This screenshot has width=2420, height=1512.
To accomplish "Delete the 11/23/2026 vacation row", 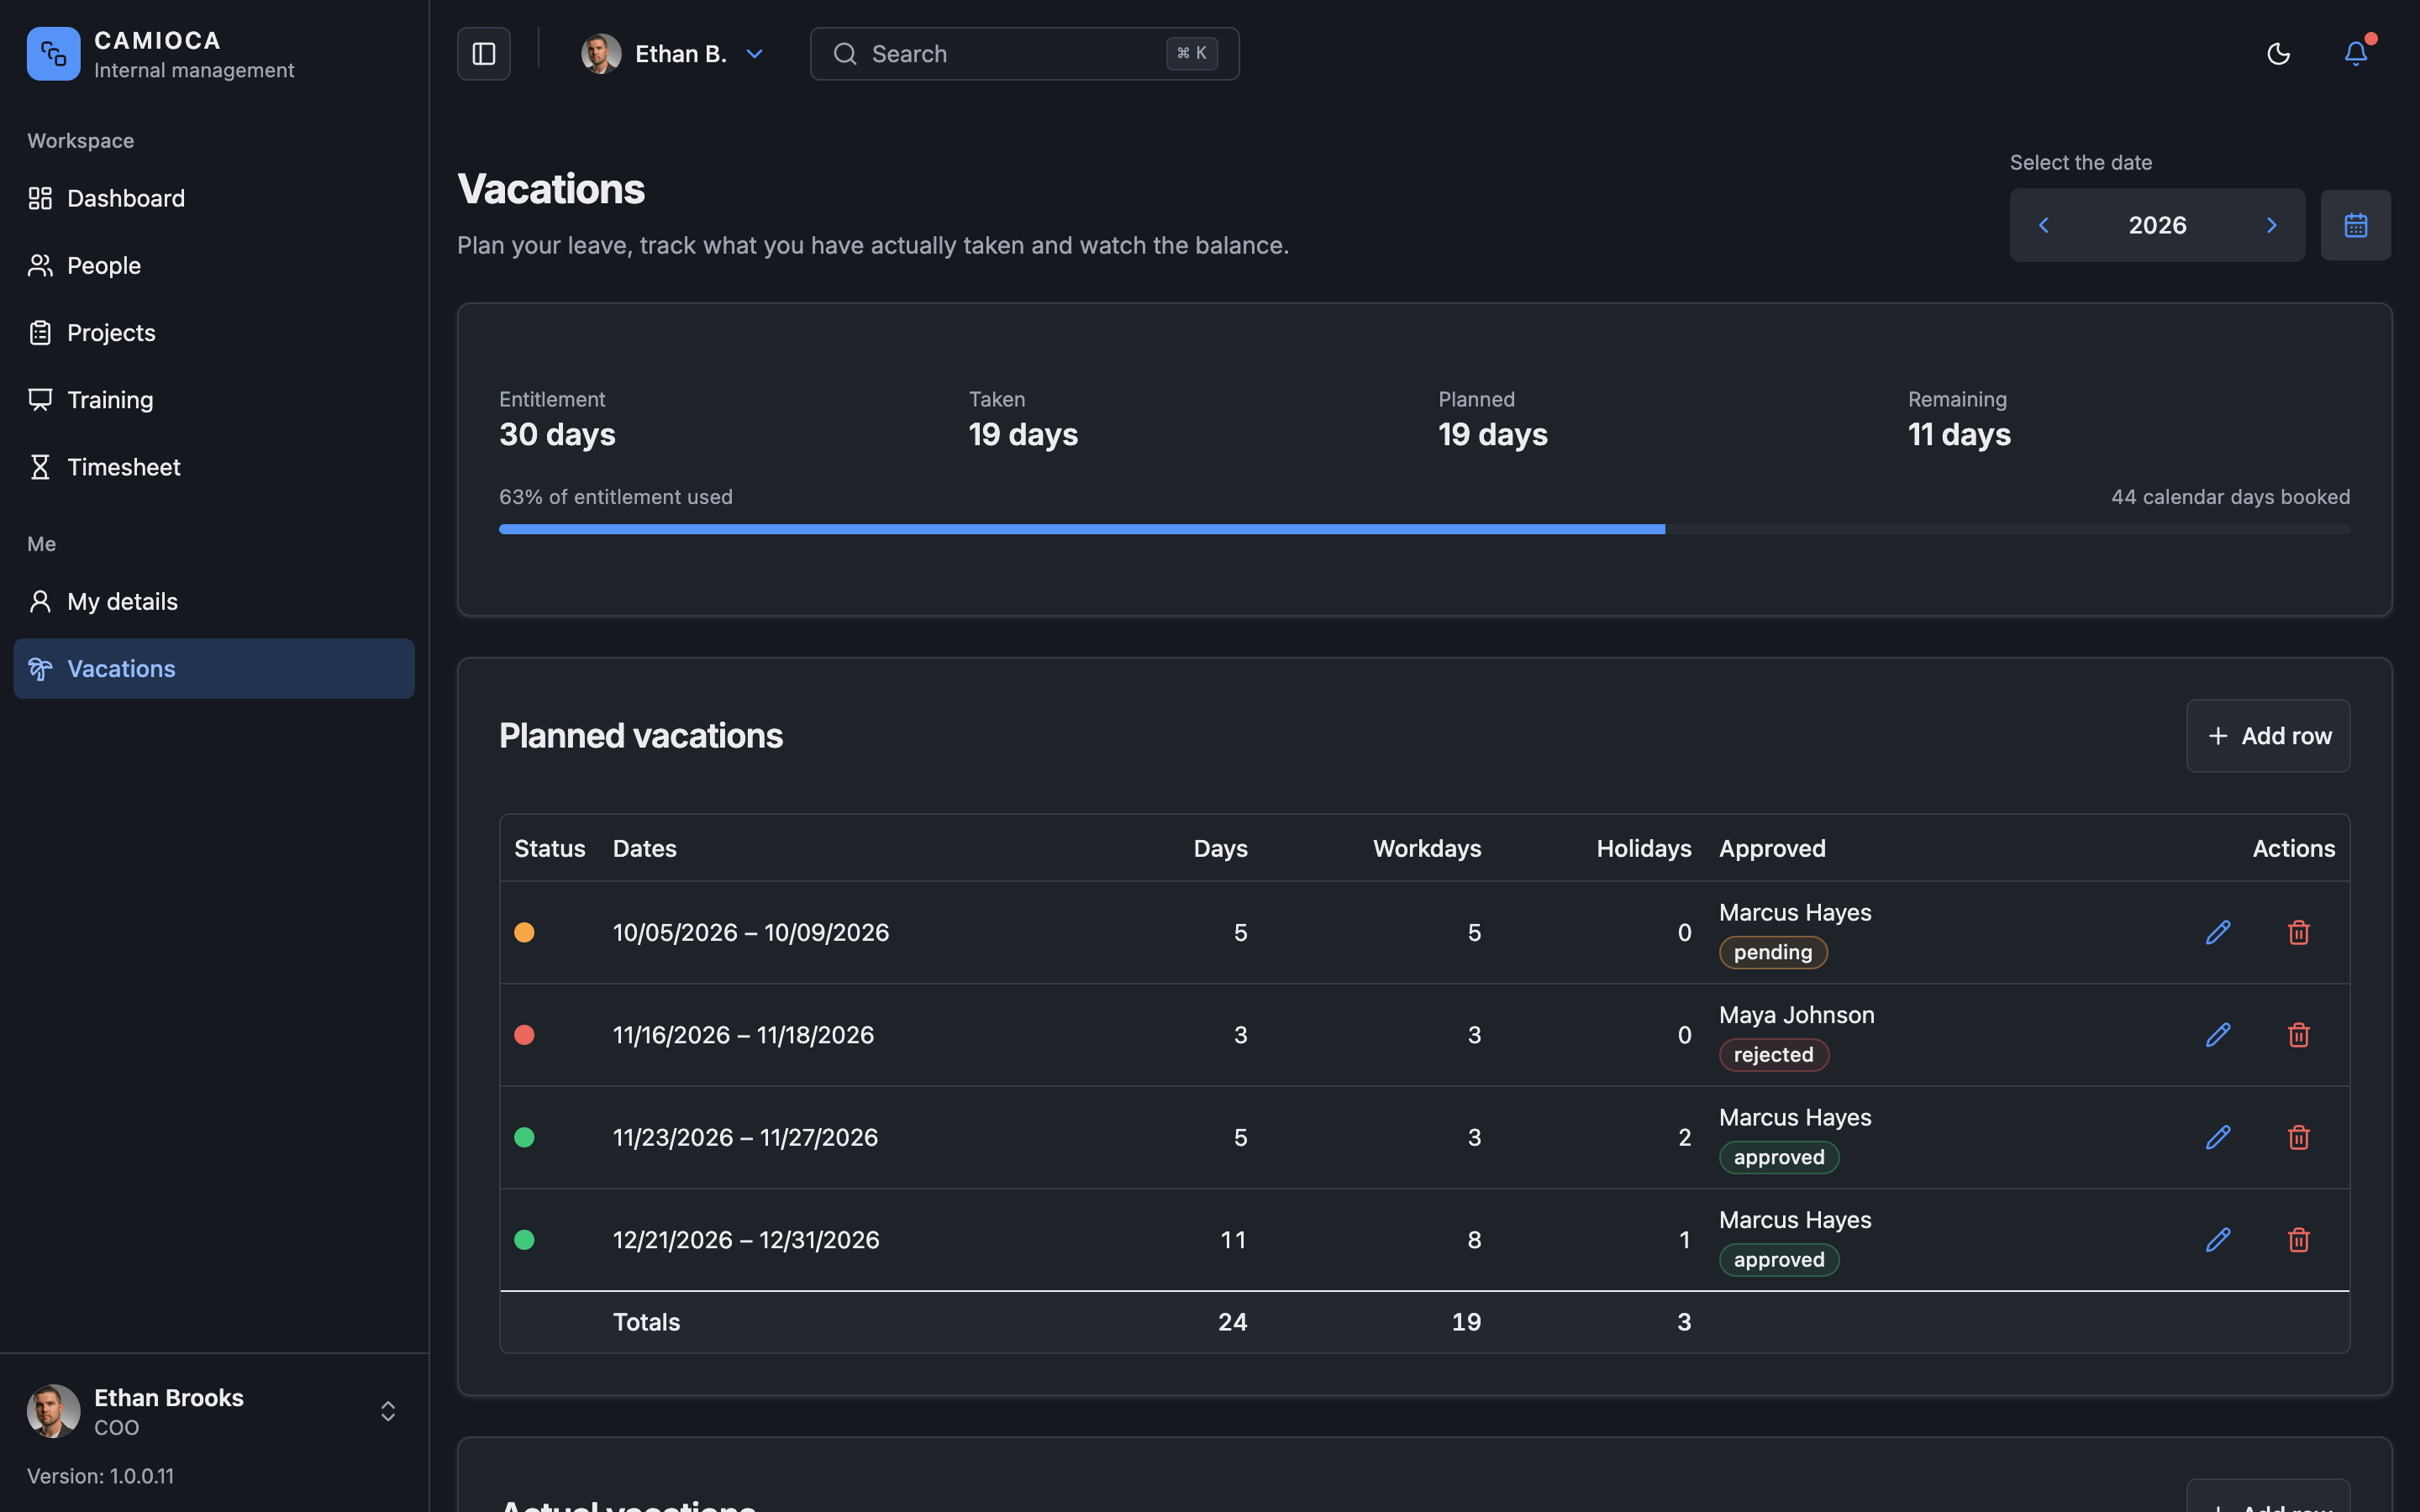I will pos(2298,1137).
